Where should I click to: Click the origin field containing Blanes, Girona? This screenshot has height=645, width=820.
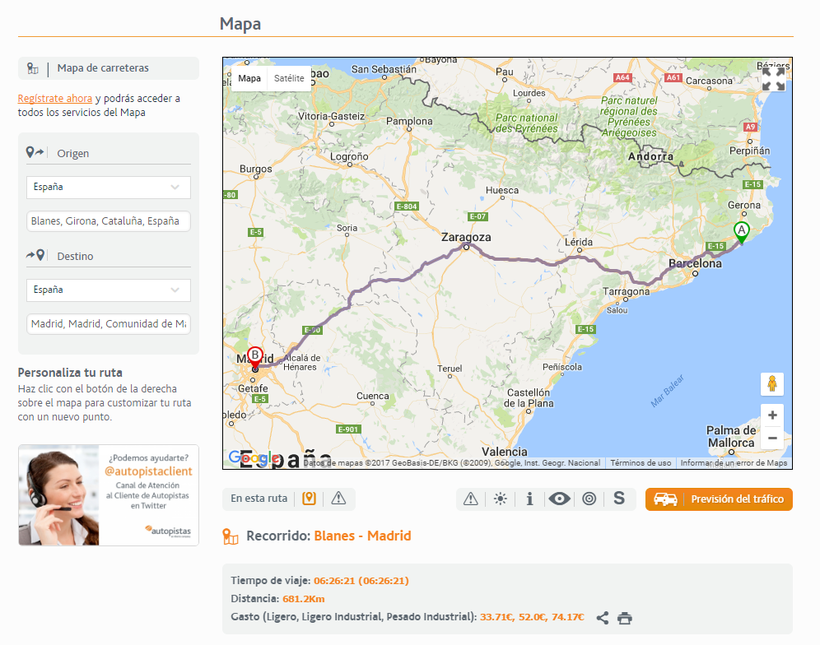coord(108,221)
